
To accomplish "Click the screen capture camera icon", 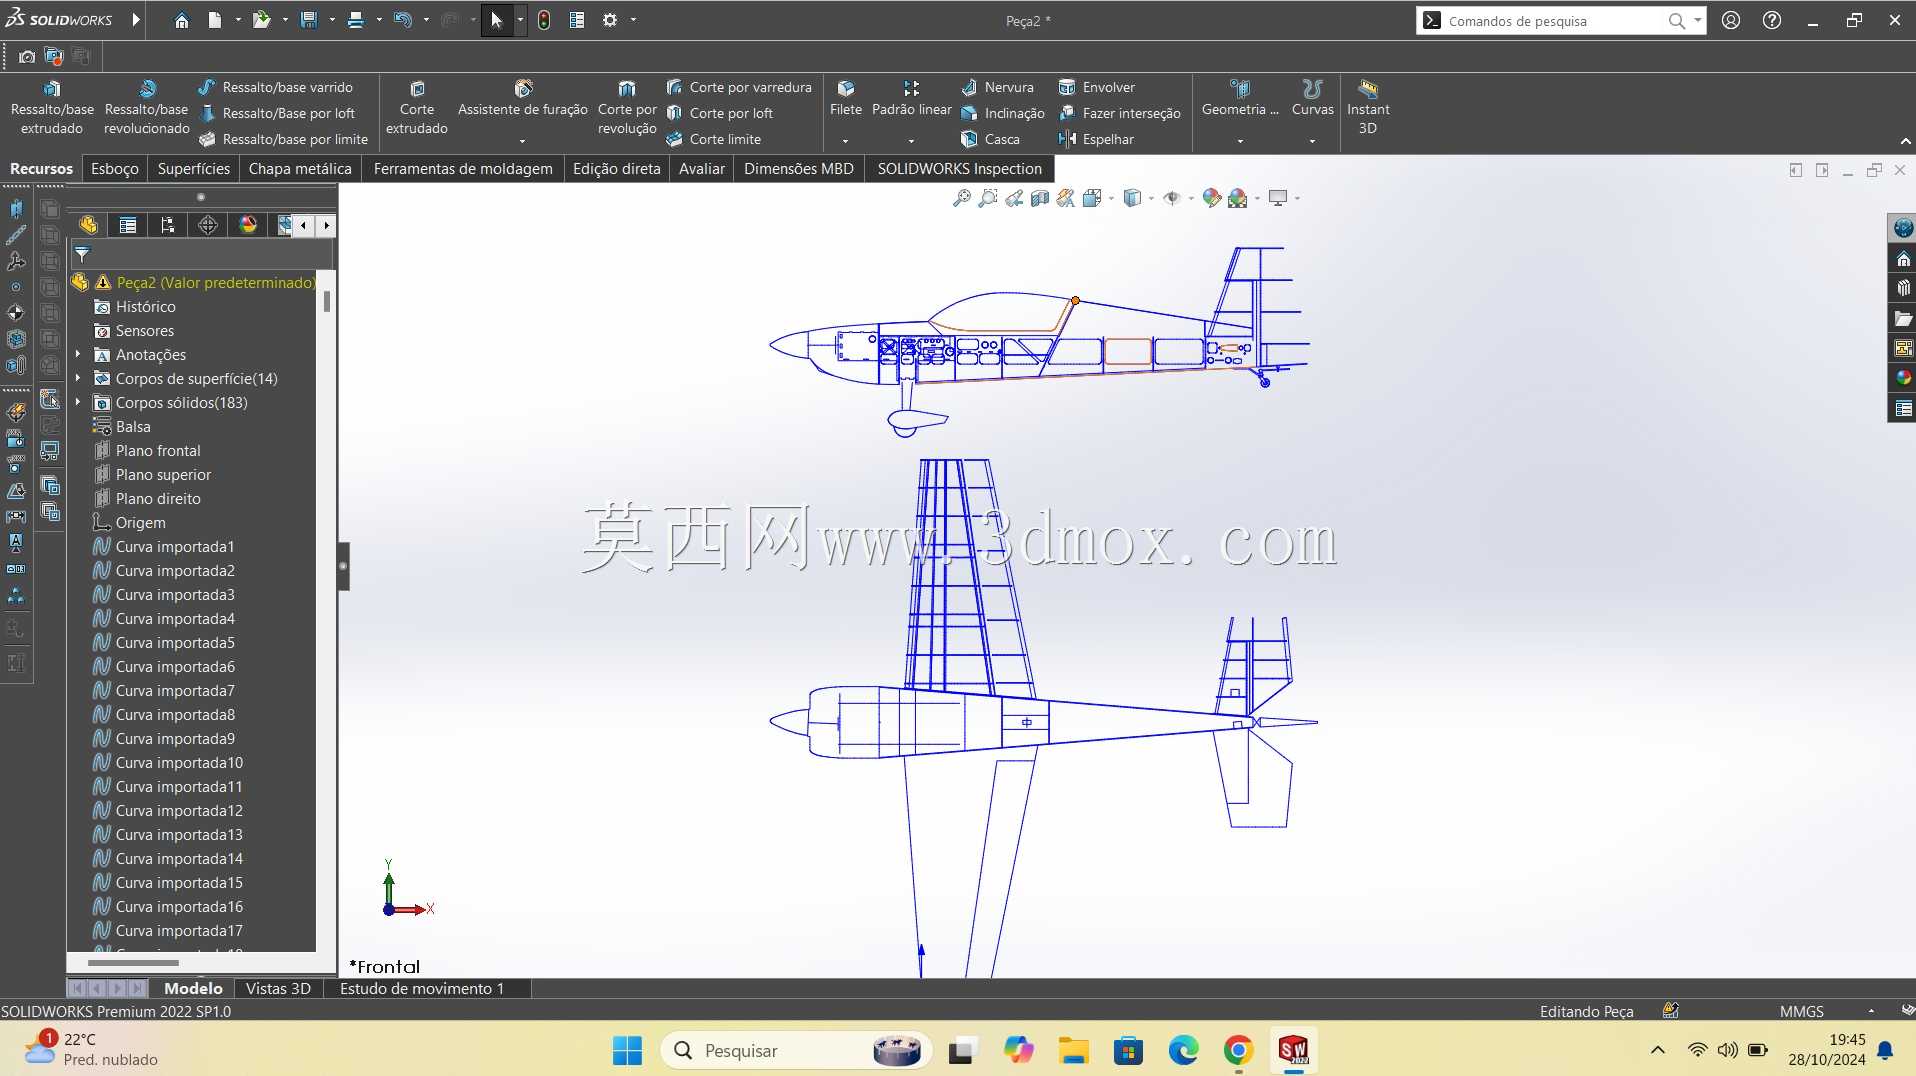I will pos(27,56).
